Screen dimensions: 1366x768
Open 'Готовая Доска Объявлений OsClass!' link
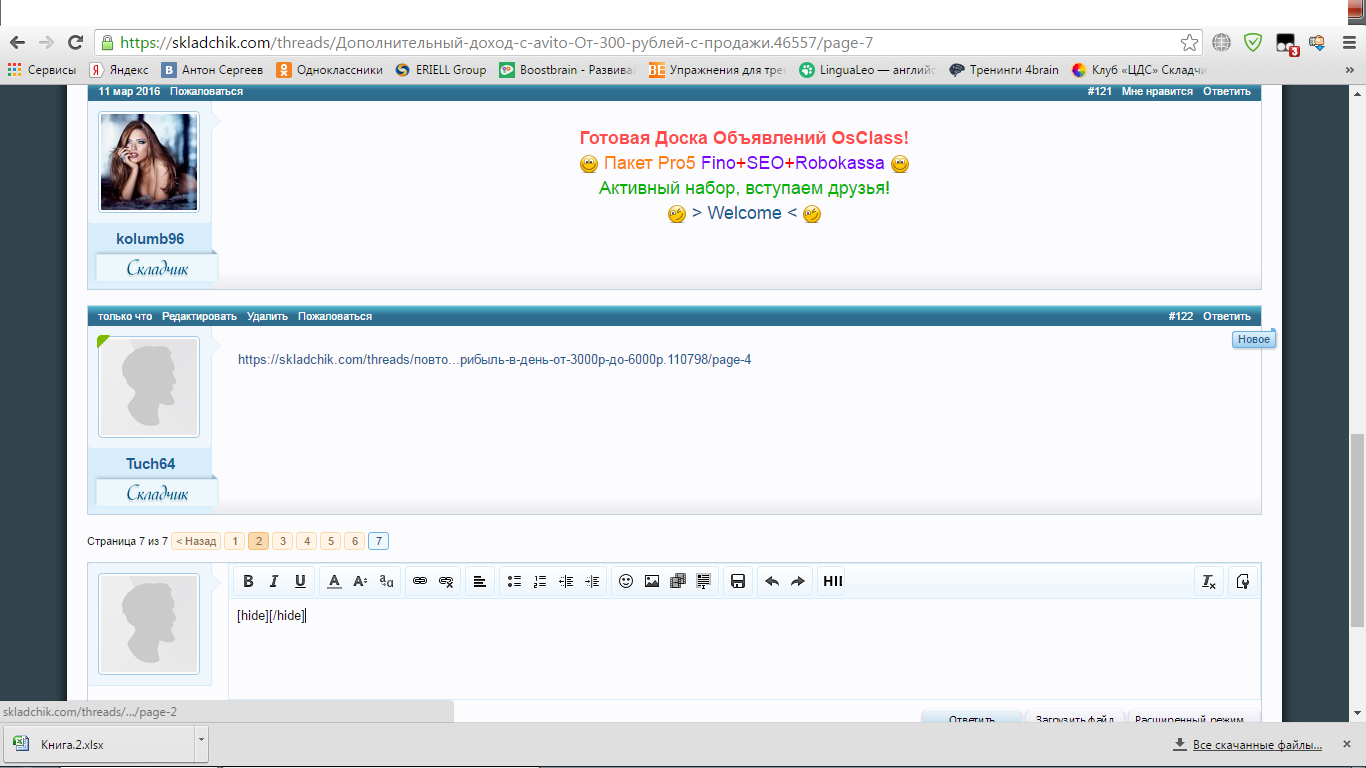(744, 138)
